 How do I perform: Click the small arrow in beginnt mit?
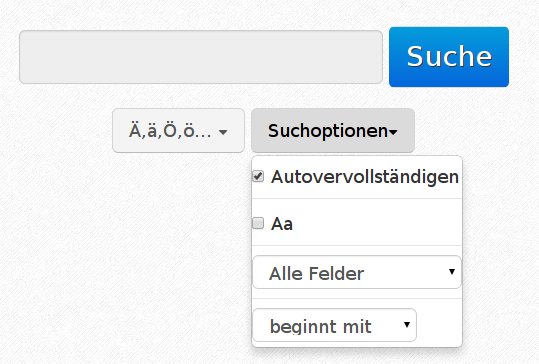click(x=407, y=324)
